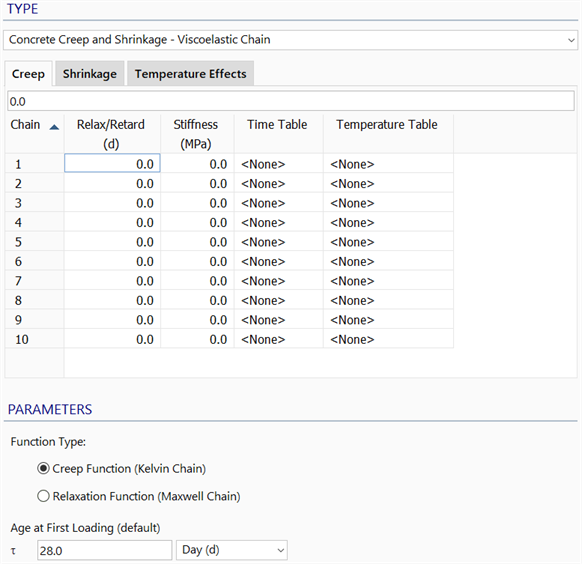Select chain 7 Relax/Retard cell
582x564 pixels.
click(x=112, y=281)
